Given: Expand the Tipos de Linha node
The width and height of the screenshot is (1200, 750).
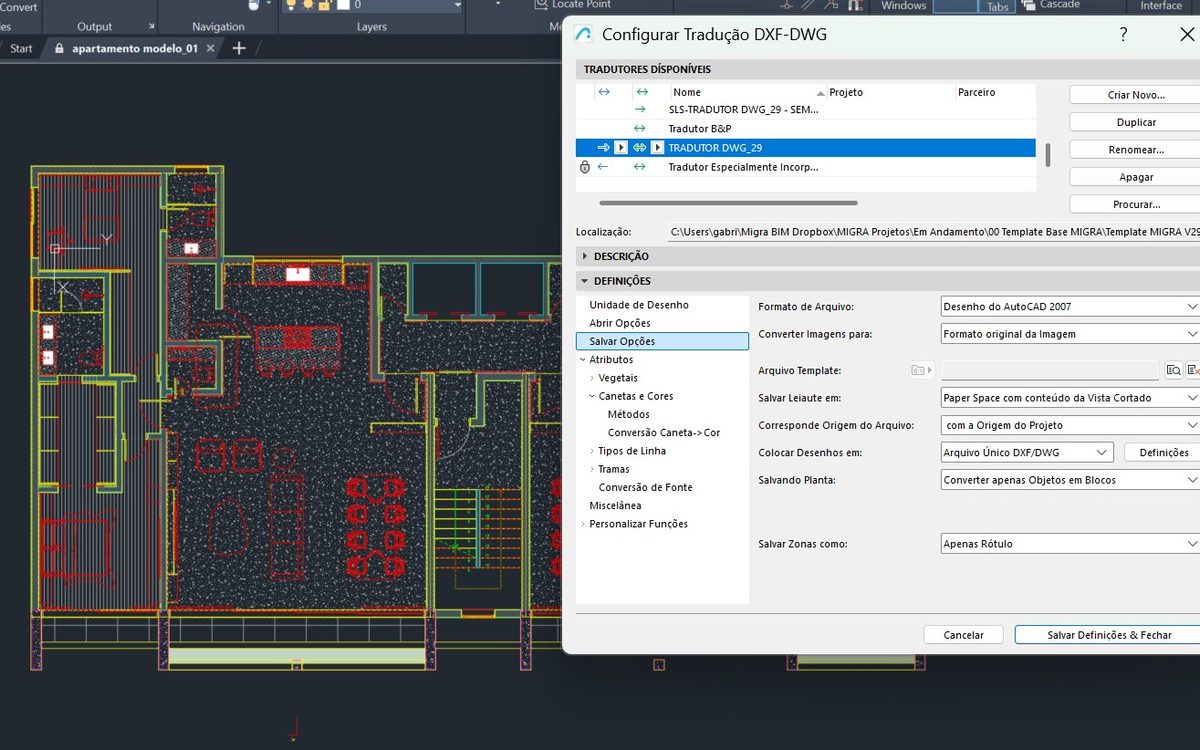Looking at the screenshot, I should tap(592, 451).
